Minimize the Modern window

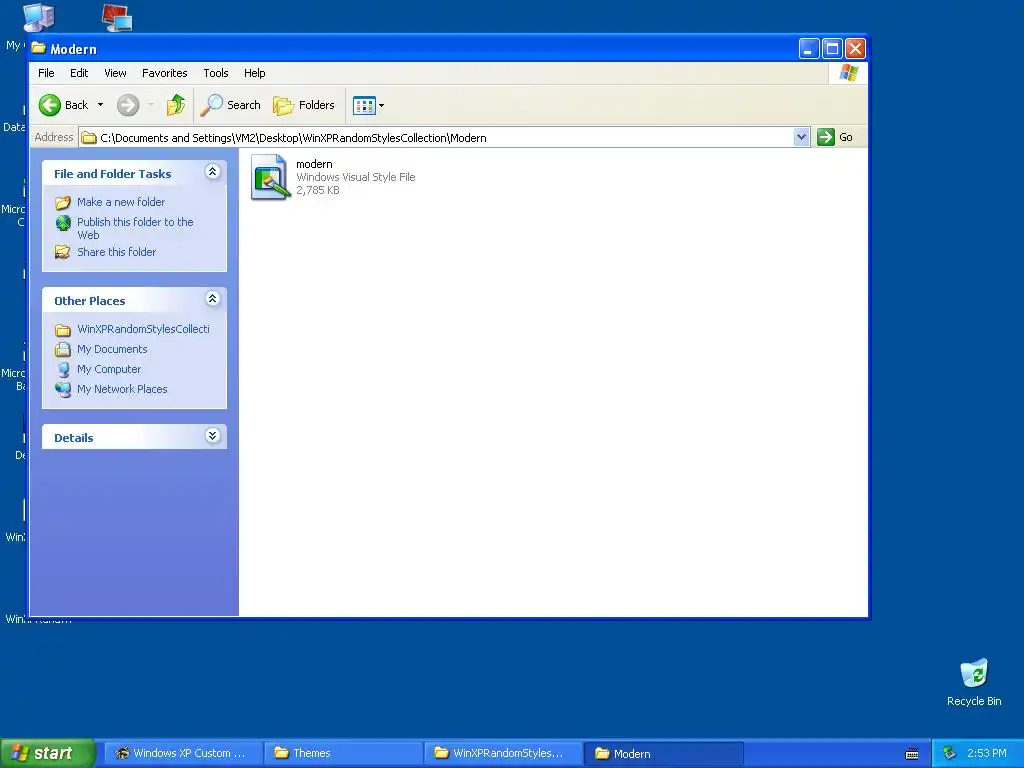[809, 49]
